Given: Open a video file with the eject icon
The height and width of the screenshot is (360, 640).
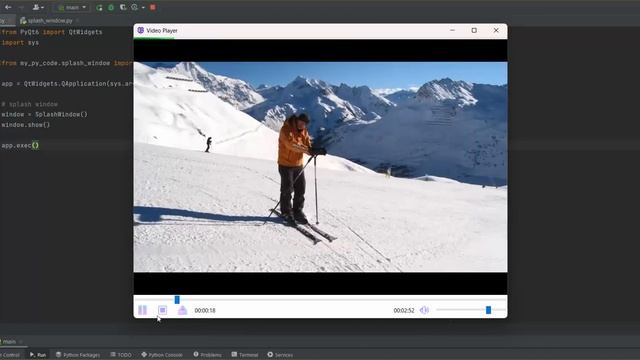Looking at the screenshot, I should tap(182, 310).
